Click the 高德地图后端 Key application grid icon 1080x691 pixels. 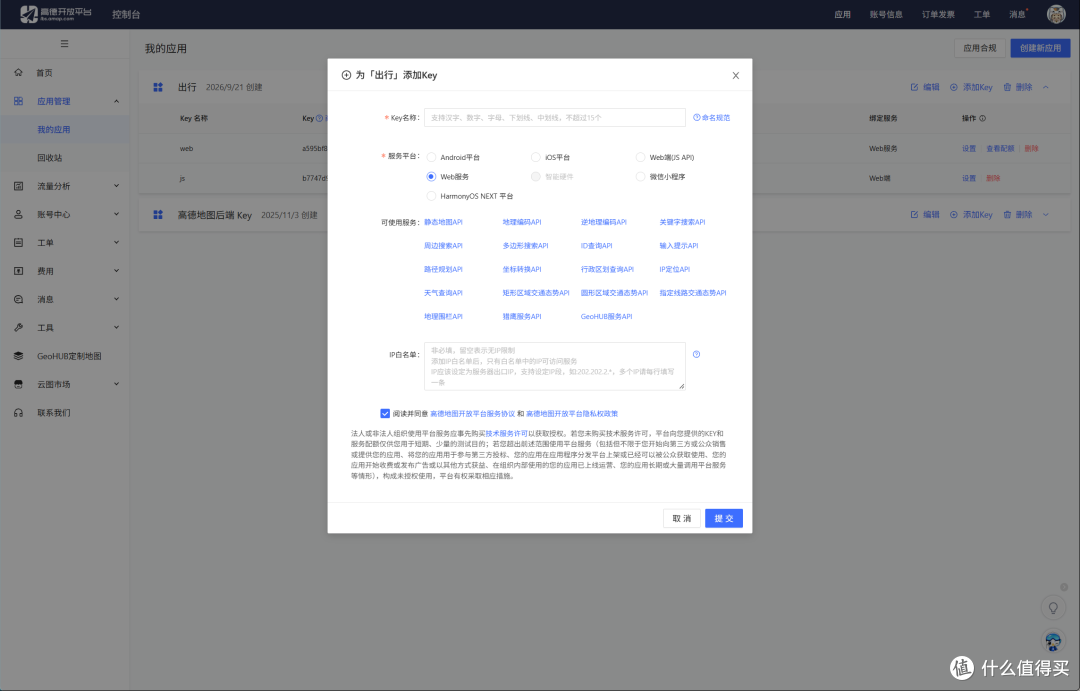pos(158,215)
